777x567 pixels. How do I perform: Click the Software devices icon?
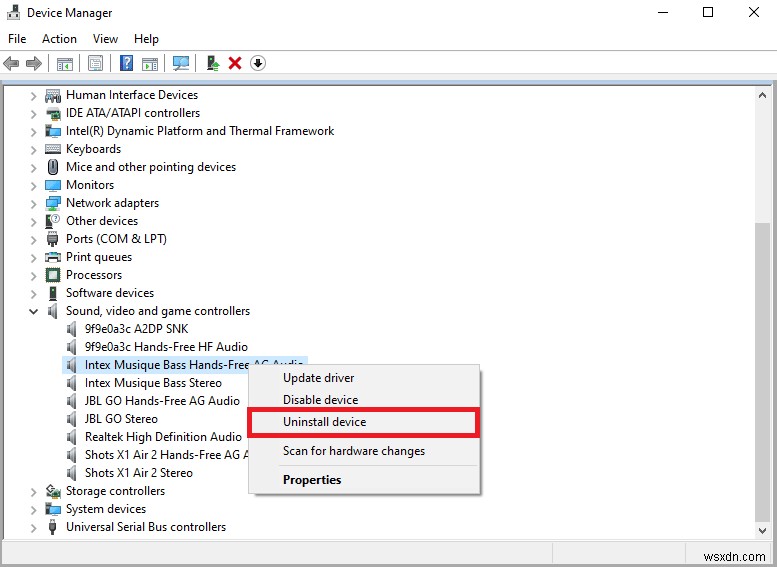coord(53,293)
